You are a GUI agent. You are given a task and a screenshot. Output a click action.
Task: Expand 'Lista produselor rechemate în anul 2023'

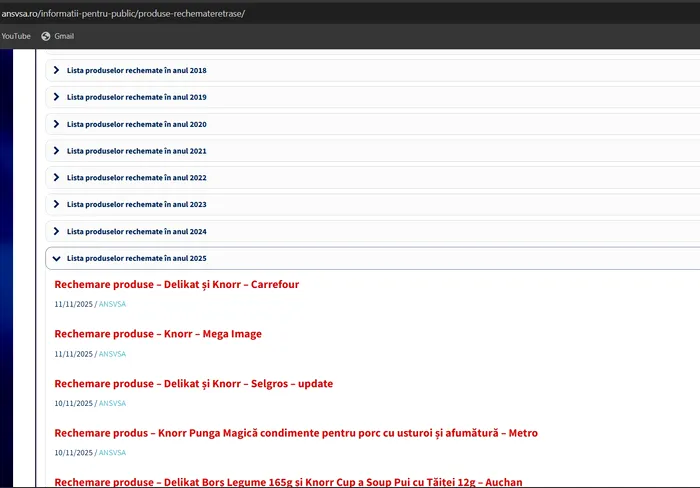[136, 204]
